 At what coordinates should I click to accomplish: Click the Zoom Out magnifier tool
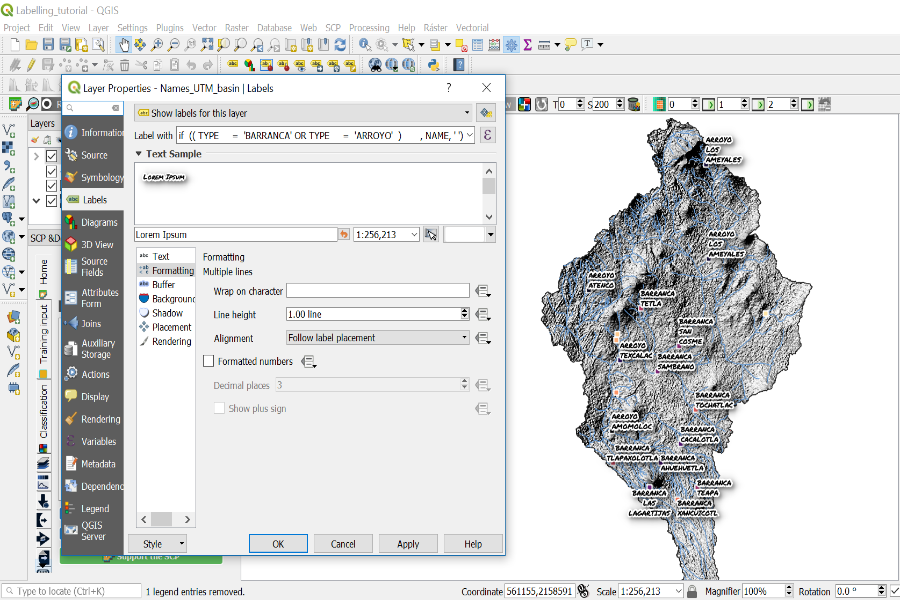point(173,45)
